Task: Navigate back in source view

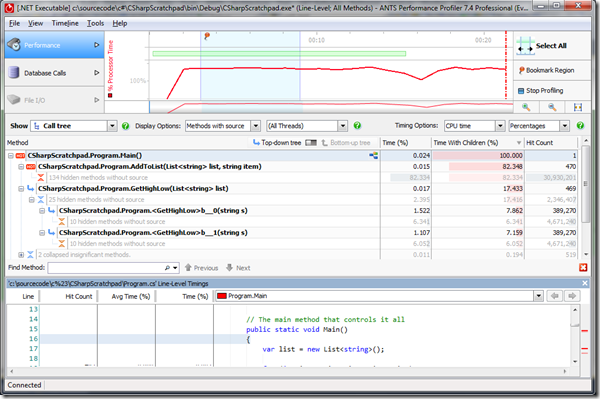Action: [555, 296]
